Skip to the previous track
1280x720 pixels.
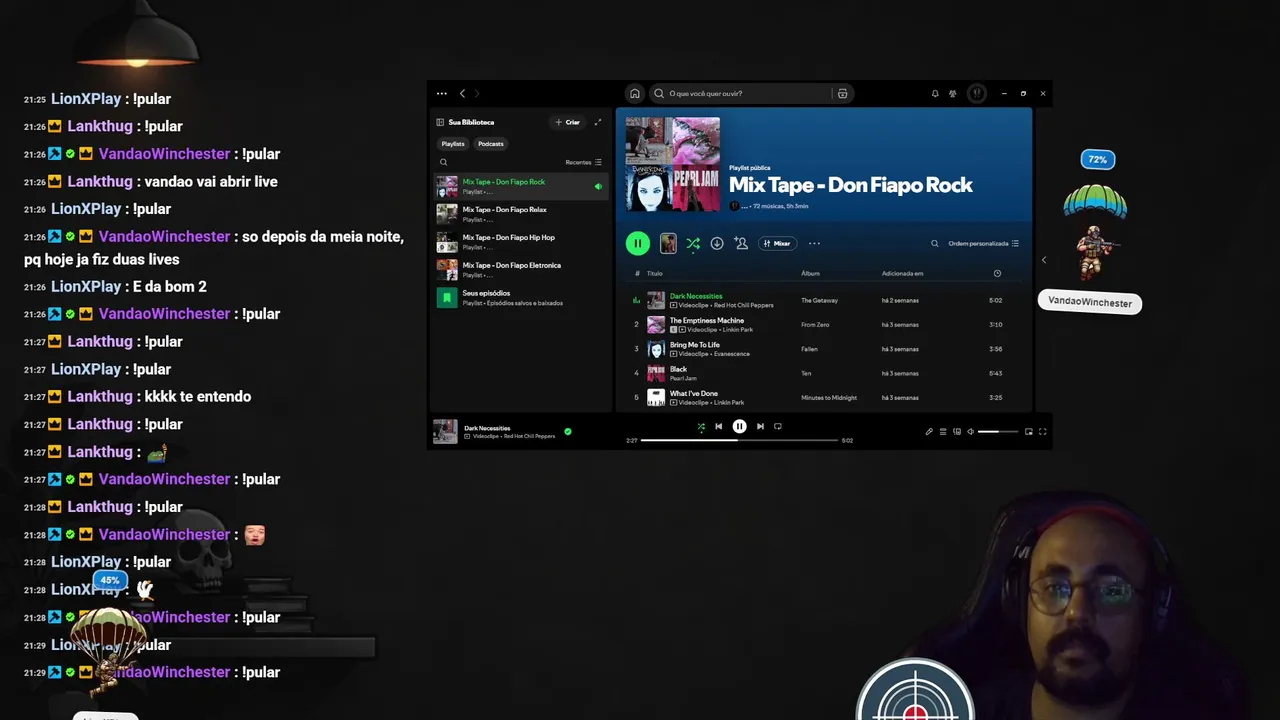coord(718,426)
